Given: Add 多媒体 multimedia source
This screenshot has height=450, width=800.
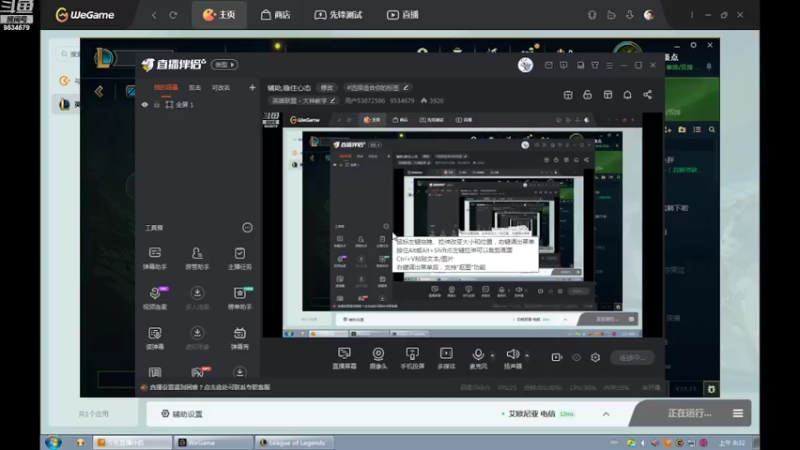Looking at the screenshot, I should (446, 358).
